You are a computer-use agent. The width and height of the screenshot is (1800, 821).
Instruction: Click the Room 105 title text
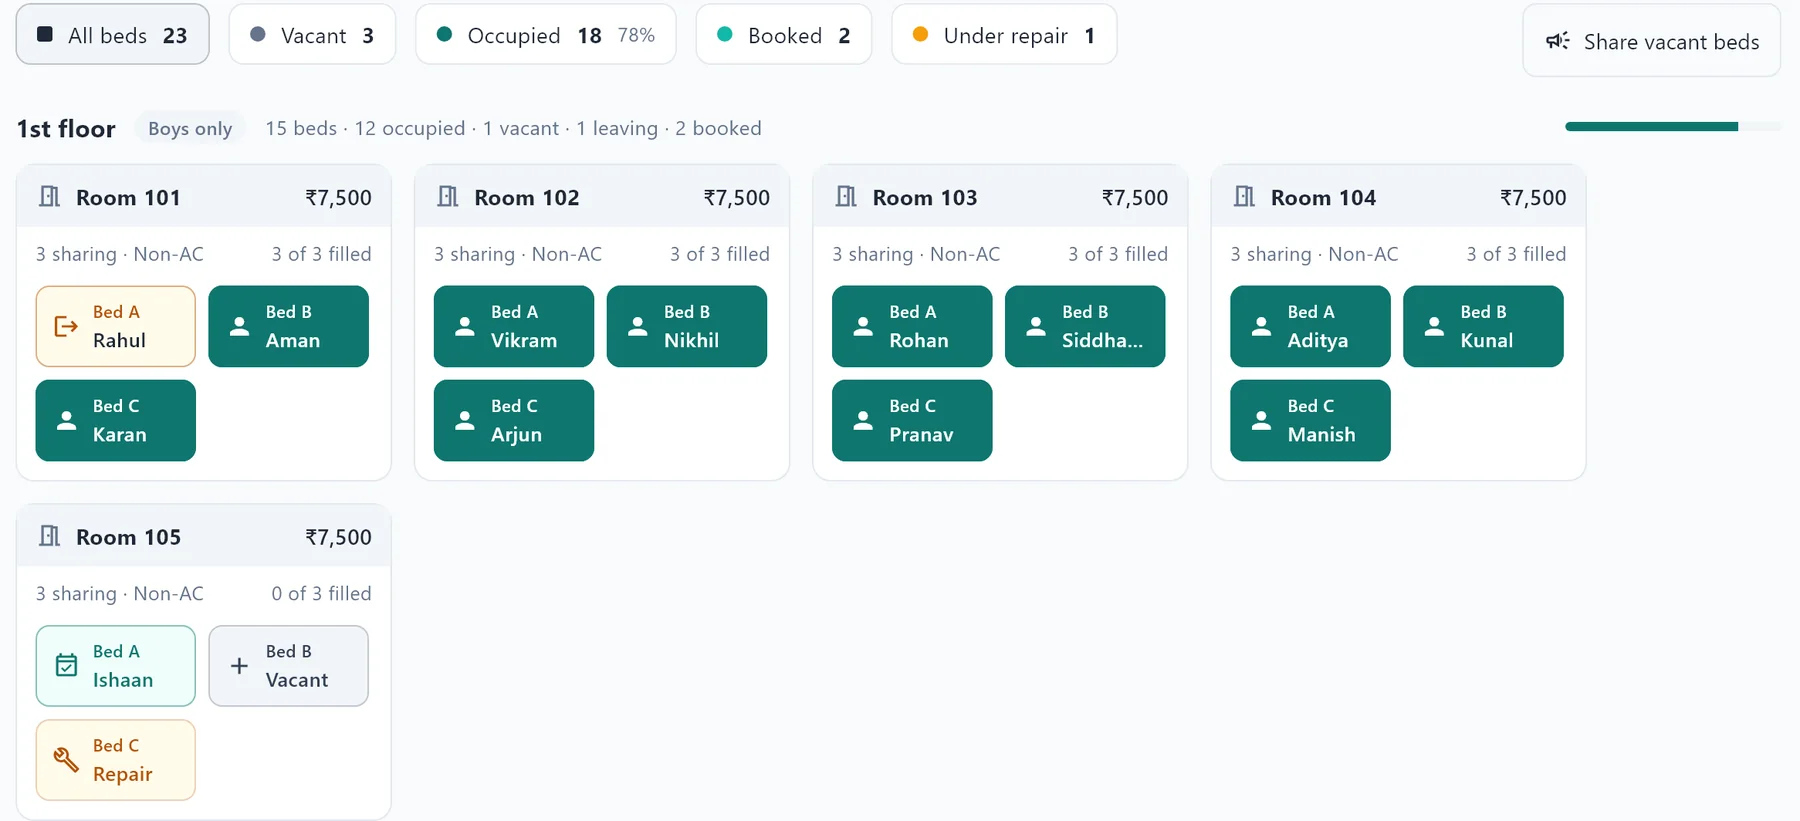129,537
